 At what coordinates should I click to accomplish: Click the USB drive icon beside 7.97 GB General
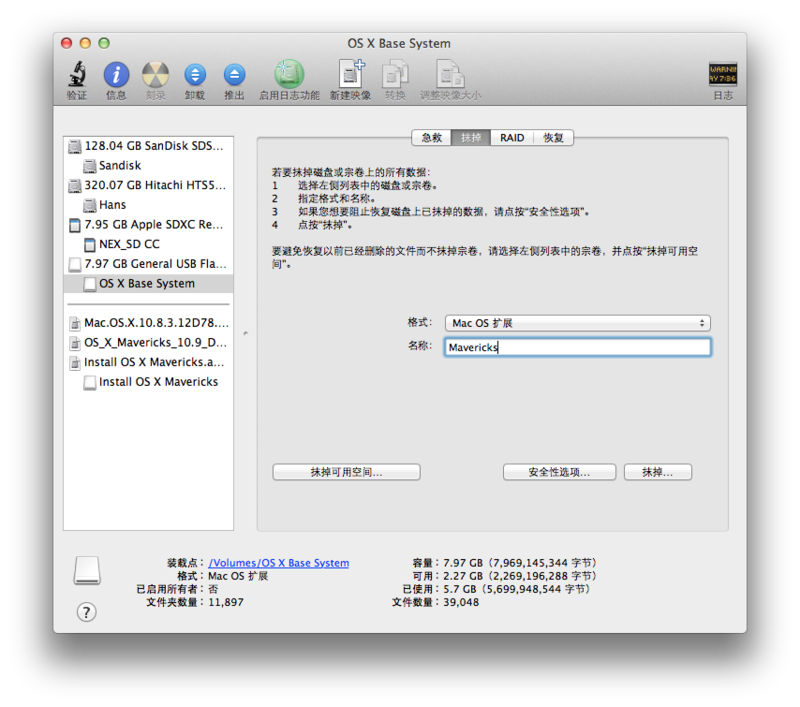click(x=74, y=264)
